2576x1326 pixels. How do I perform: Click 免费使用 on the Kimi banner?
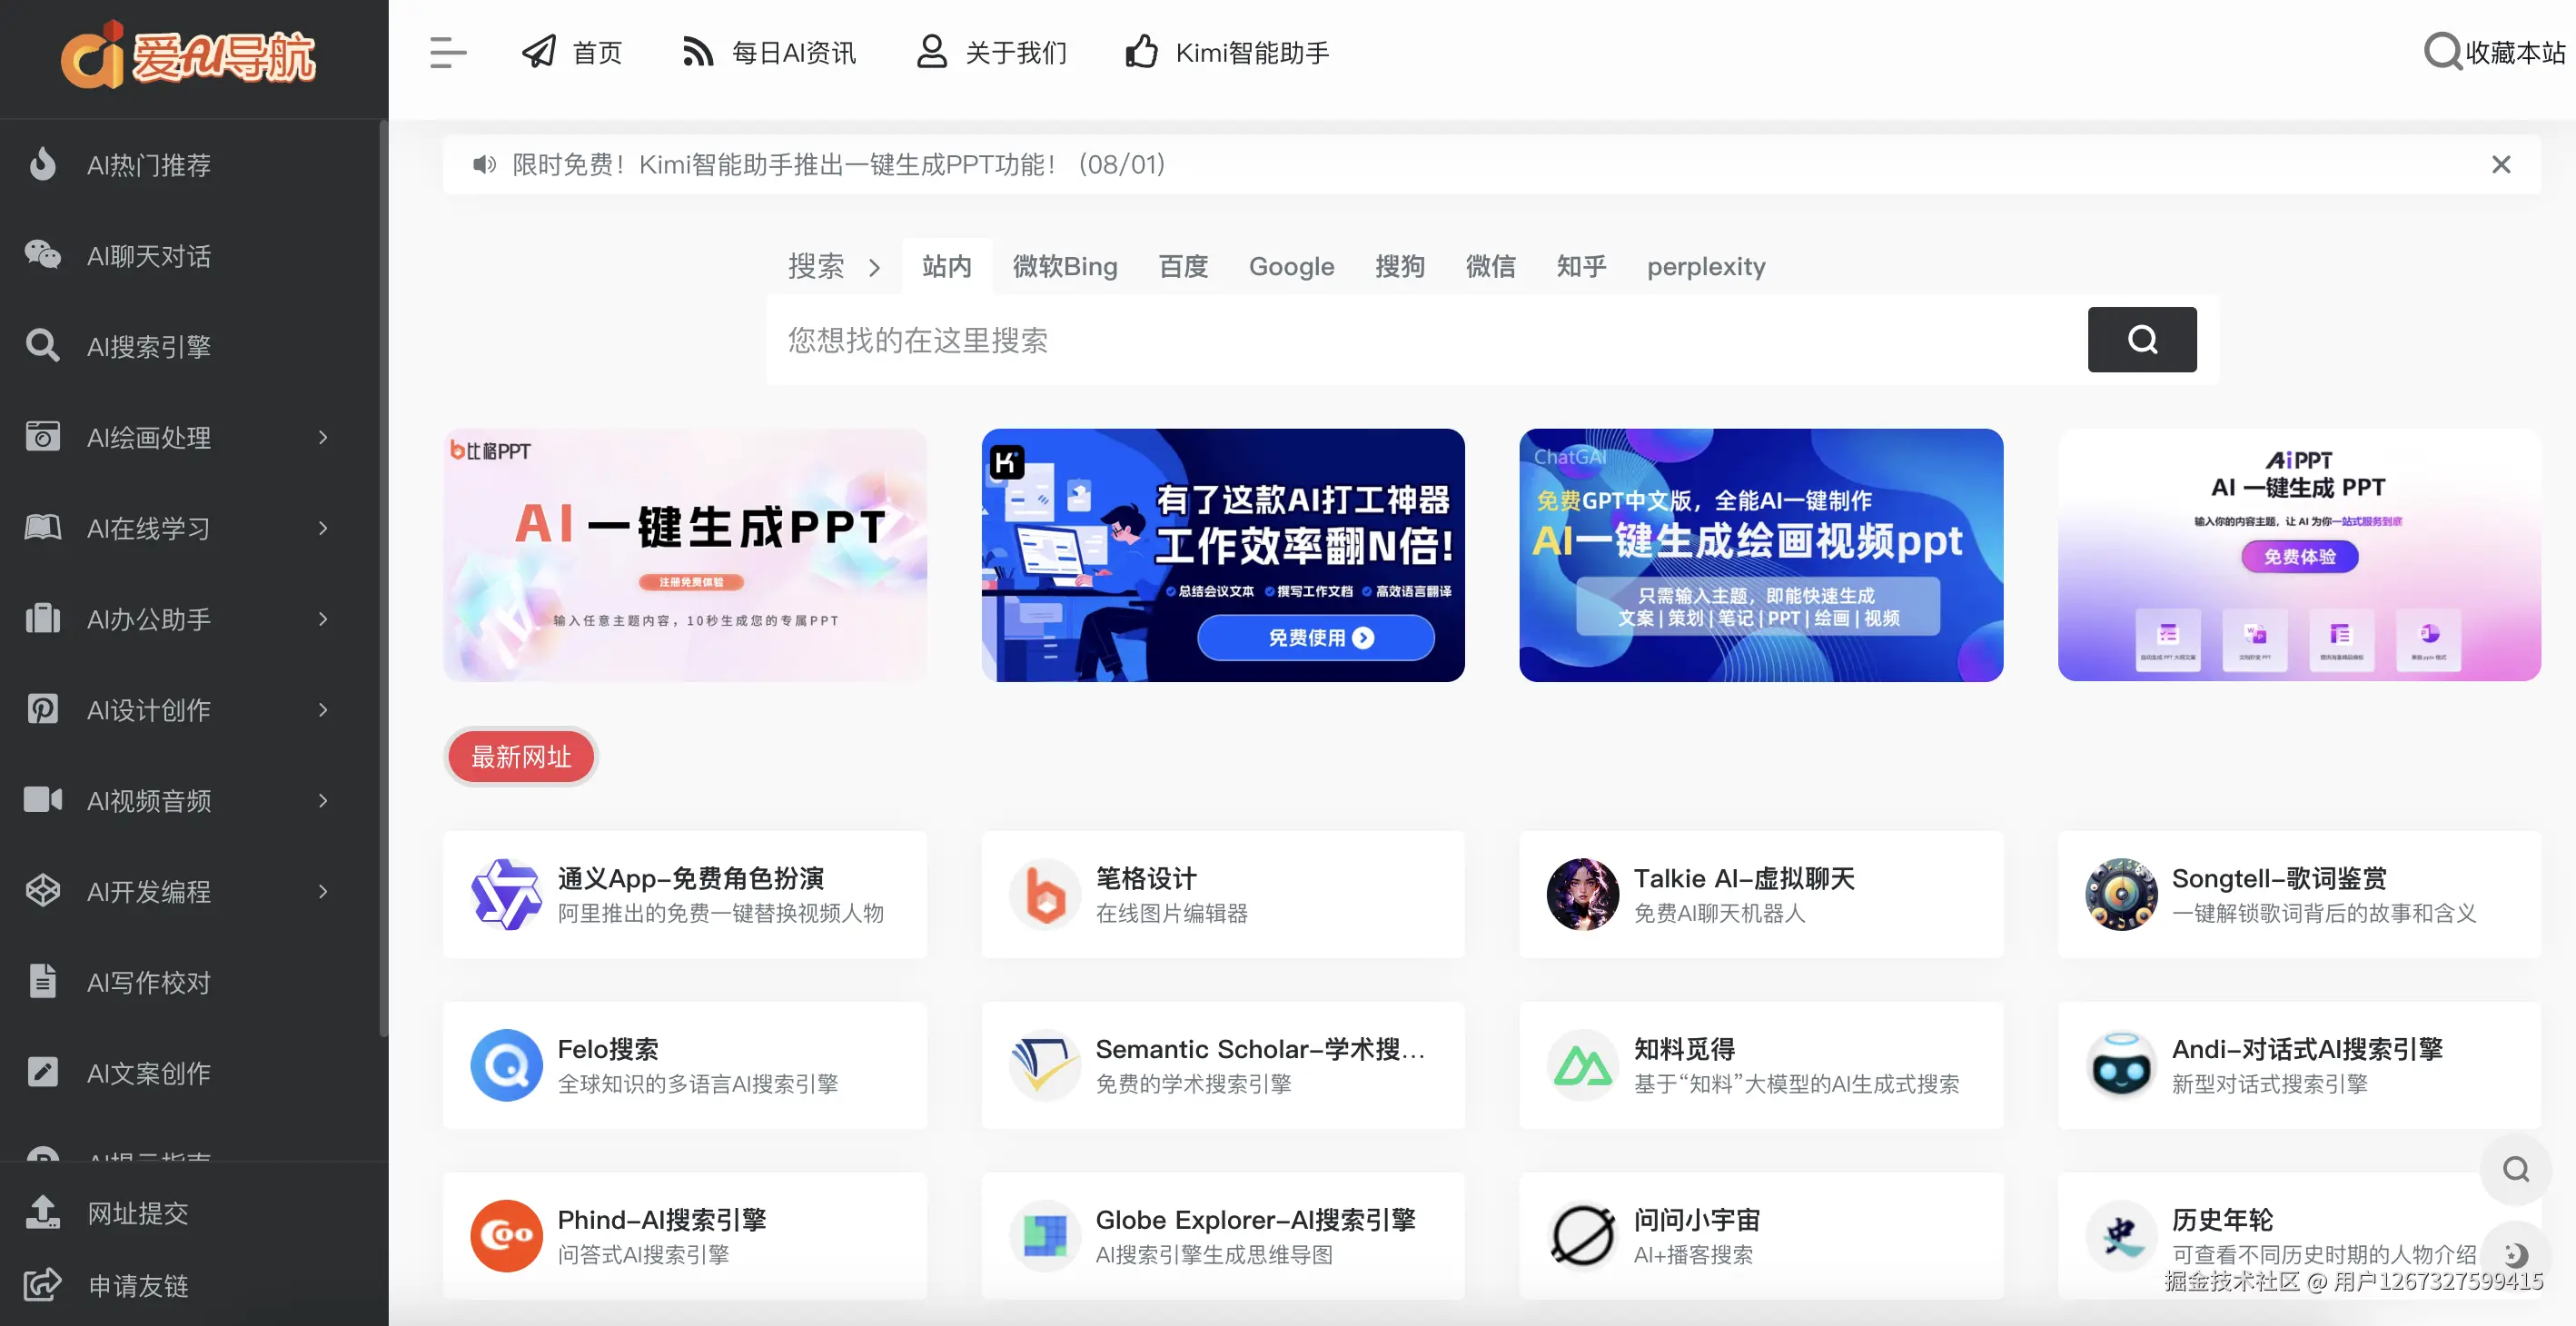pos(1316,637)
